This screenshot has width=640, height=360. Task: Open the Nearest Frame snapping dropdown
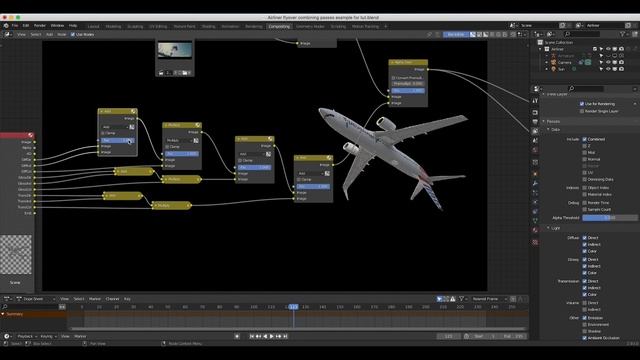point(489,299)
